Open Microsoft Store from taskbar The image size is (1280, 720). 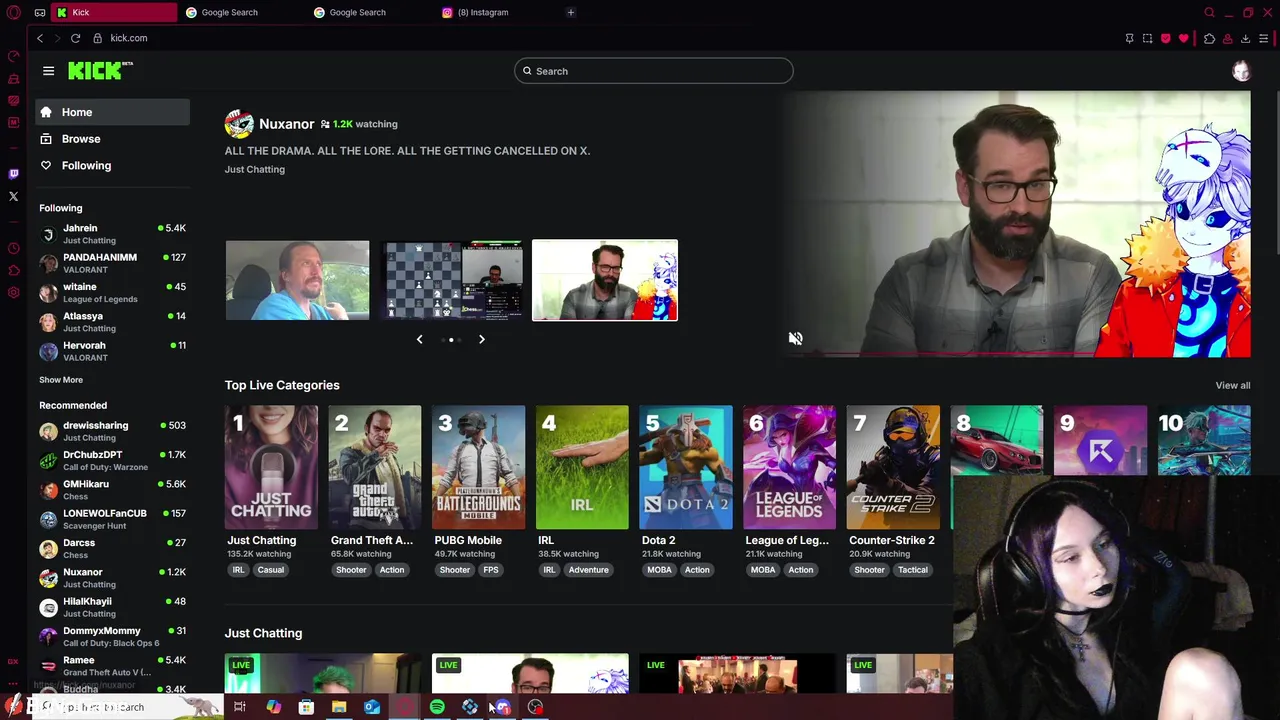(306, 707)
